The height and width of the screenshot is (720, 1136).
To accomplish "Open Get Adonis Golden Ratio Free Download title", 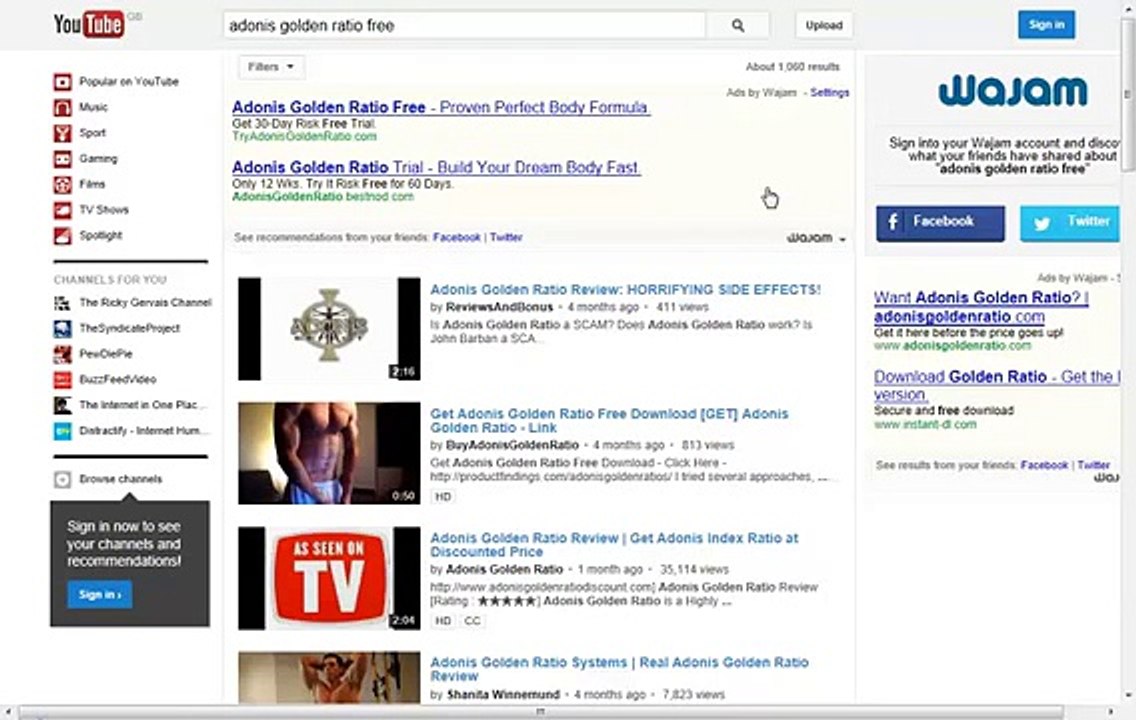I will pyautogui.click(x=609, y=421).
